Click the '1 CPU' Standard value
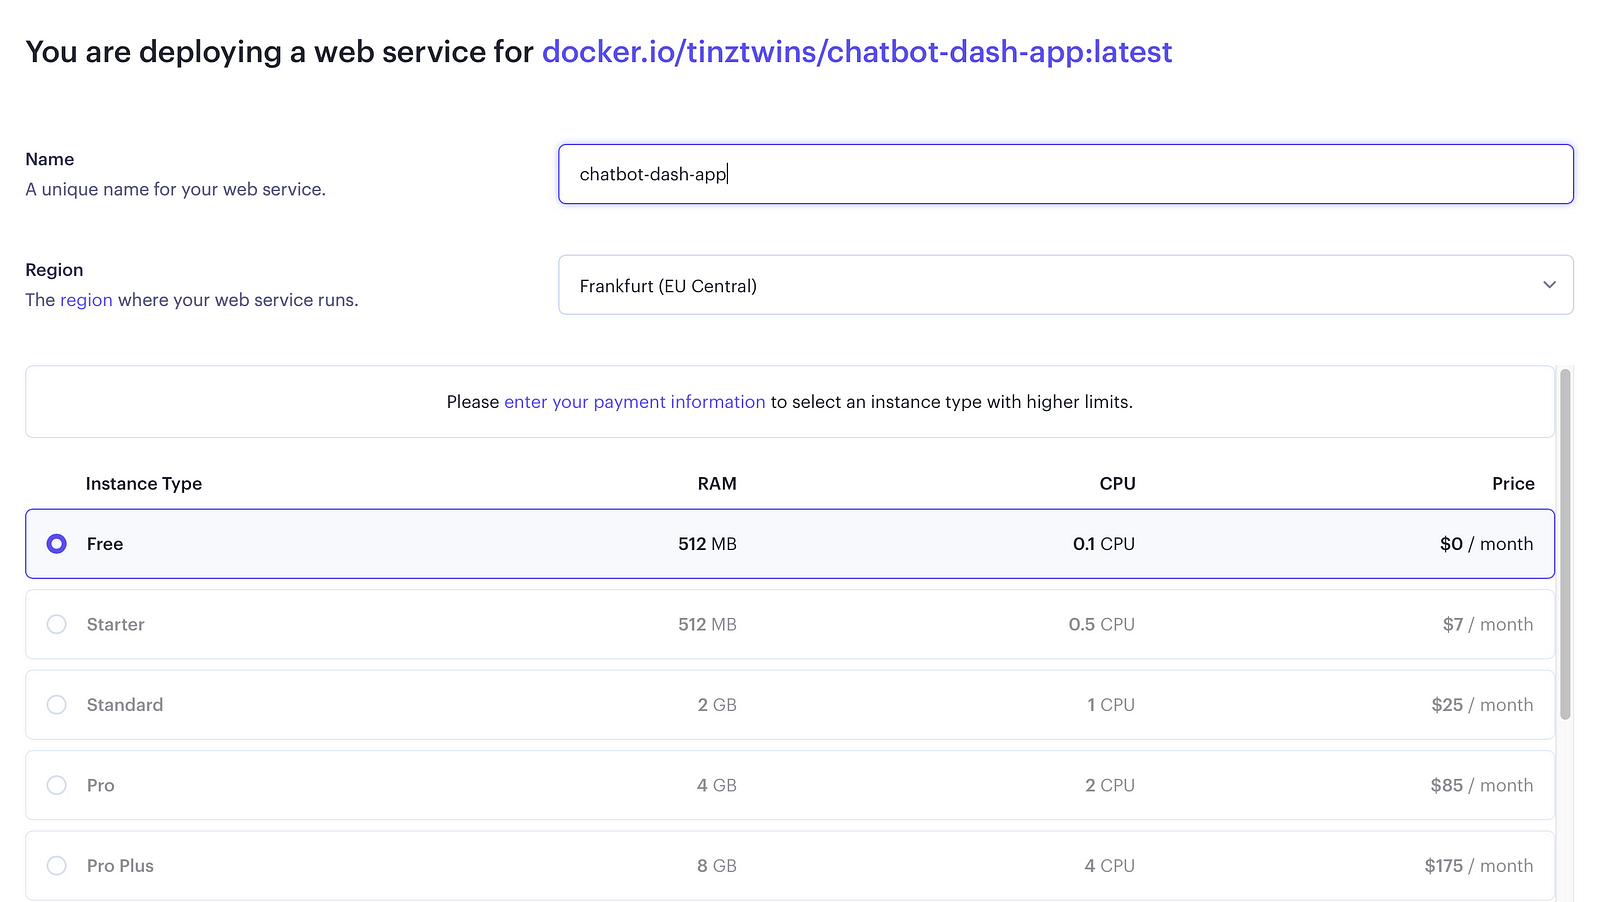Screen dimensions: 1600x902 coord(1111,705)
